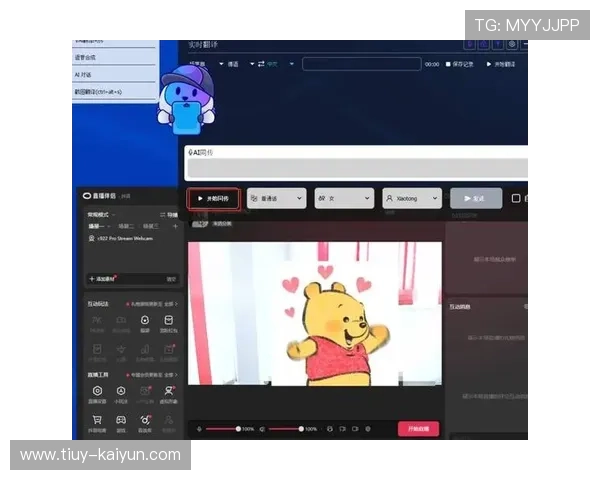
Task: Select the c922 Pro Stream Webcam source
Action: pyautogui.click(x=121, y=238)
